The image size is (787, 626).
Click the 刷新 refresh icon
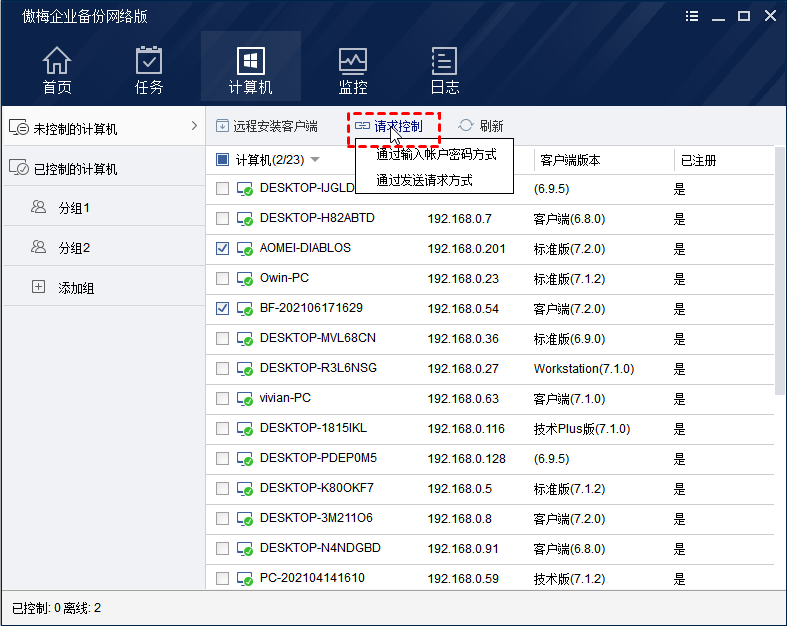466,126
